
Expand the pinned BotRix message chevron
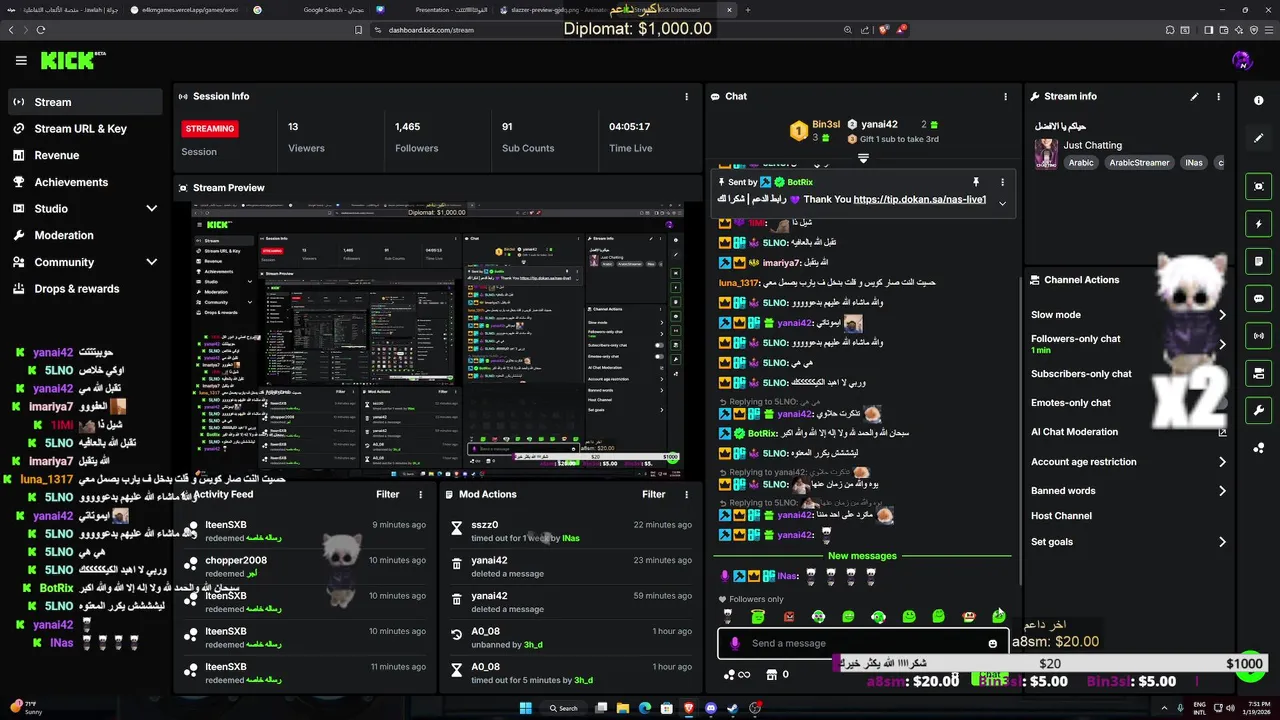point(1002,203)
